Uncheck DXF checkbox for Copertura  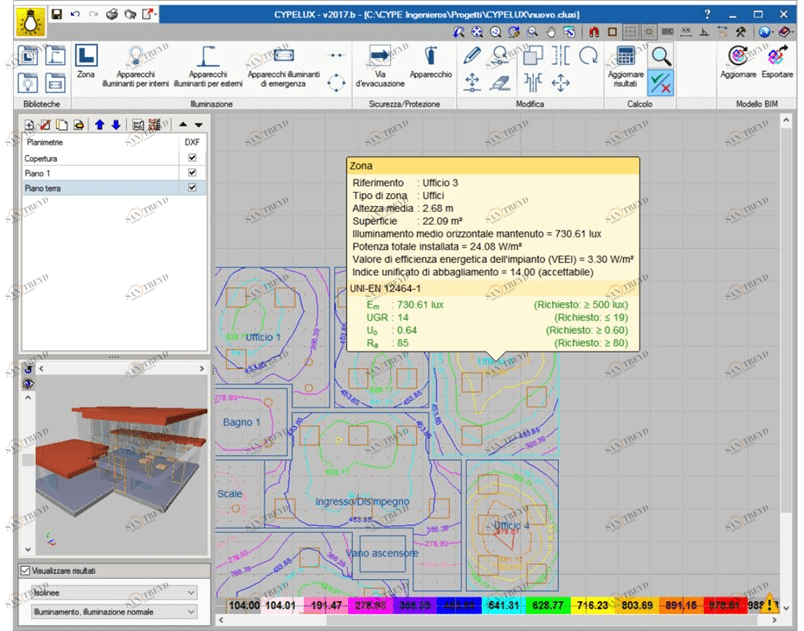click(x=192, y=158)
